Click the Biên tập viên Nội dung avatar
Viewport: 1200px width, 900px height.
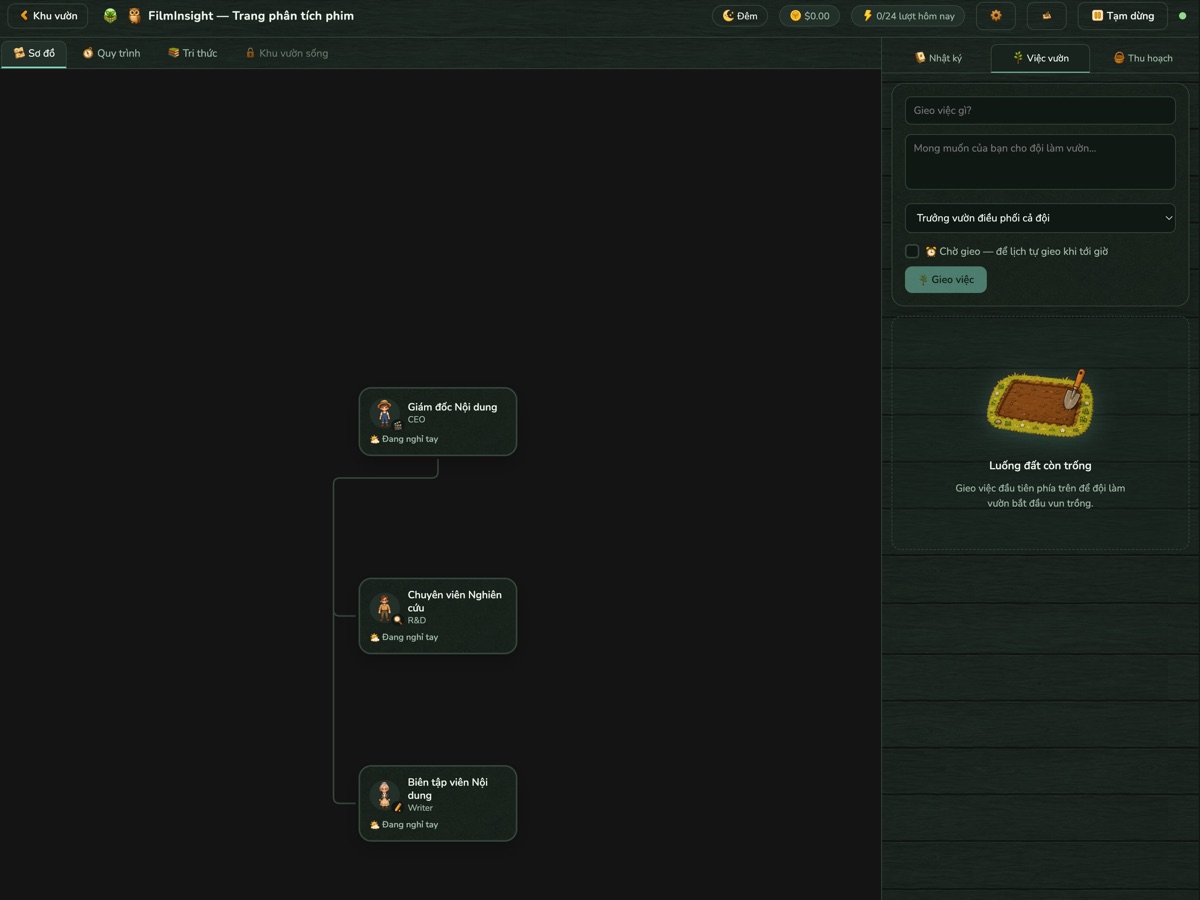pyautogui.click(x=385, y=795)
